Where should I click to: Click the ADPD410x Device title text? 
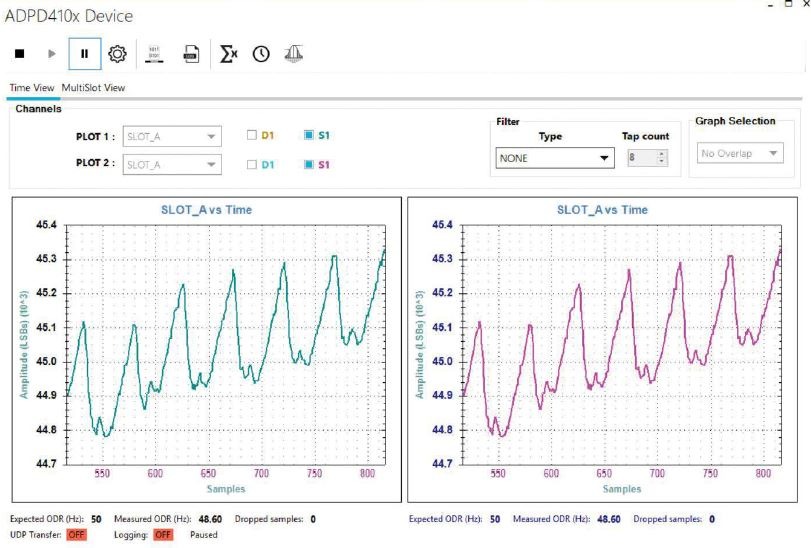[x=69, y=16]
